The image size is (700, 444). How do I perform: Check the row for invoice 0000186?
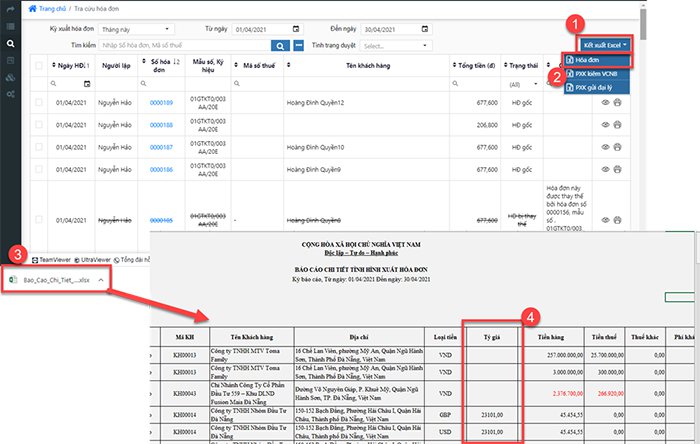click(x=39, y=169)
